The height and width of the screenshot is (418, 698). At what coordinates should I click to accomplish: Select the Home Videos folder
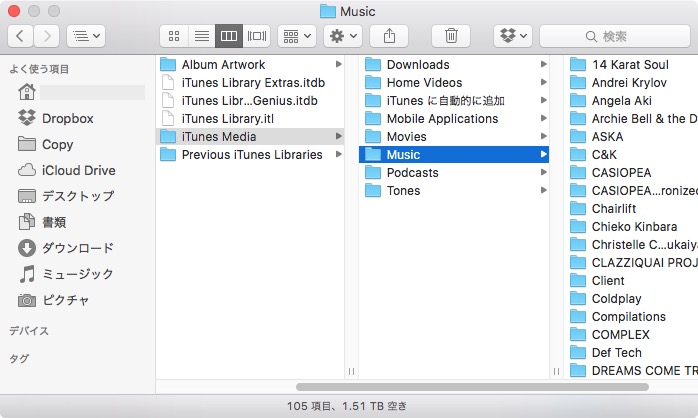click(x=454, y=83)
